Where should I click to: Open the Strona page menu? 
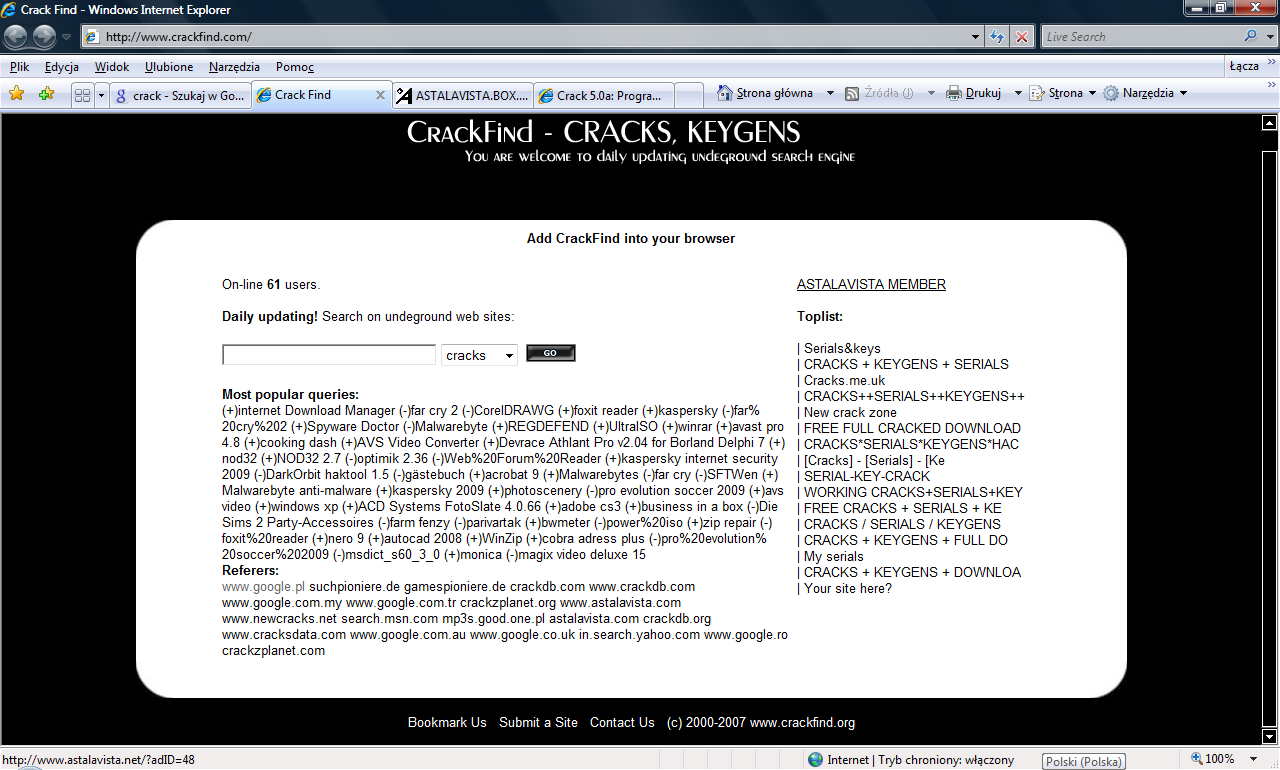point(1063,93)
